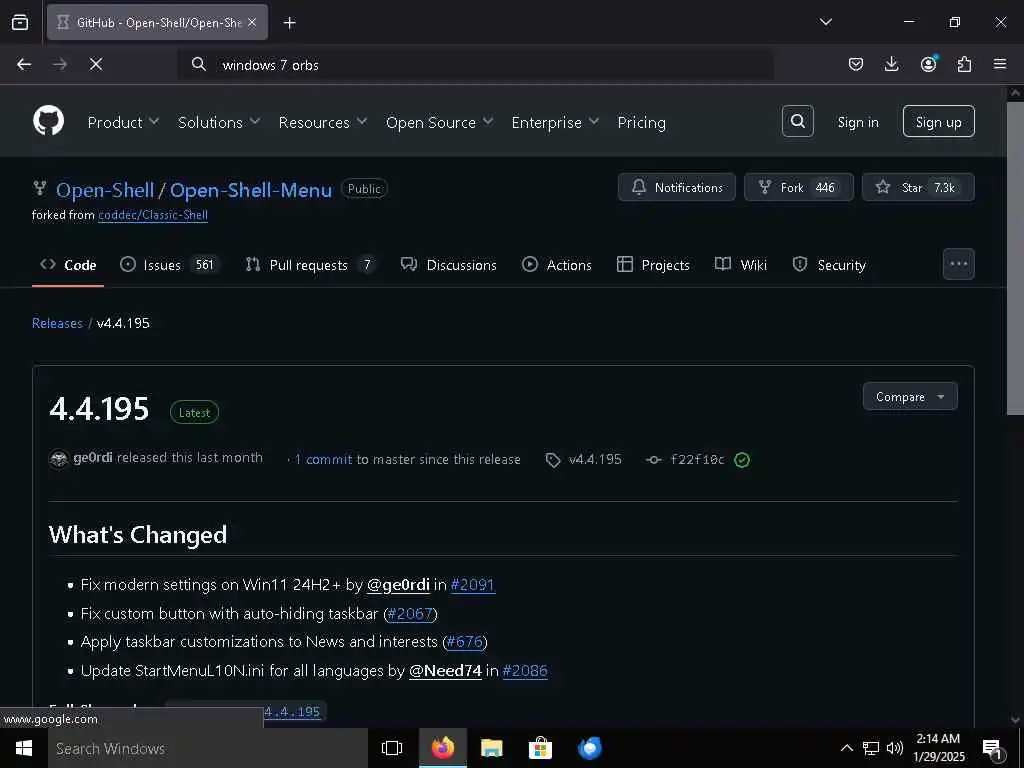The height and width of the screenshot is (768, 1024).
Task: Click the Search Windows taskbar box
Action: click(208, 748)
